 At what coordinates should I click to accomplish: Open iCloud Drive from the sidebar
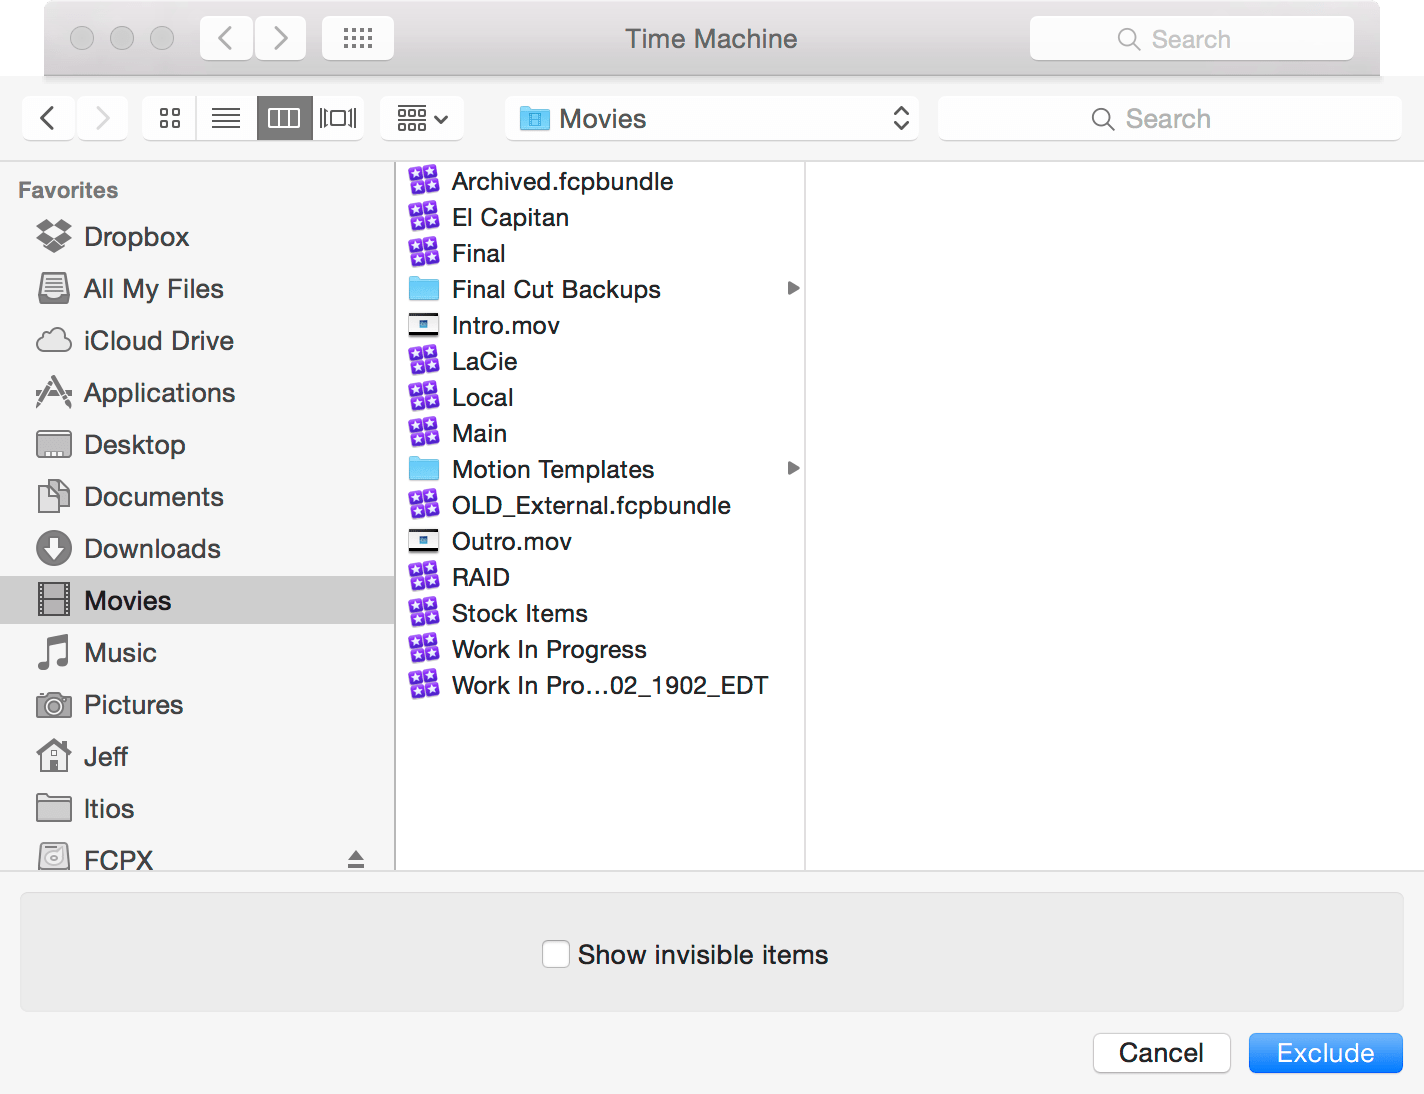157,340
